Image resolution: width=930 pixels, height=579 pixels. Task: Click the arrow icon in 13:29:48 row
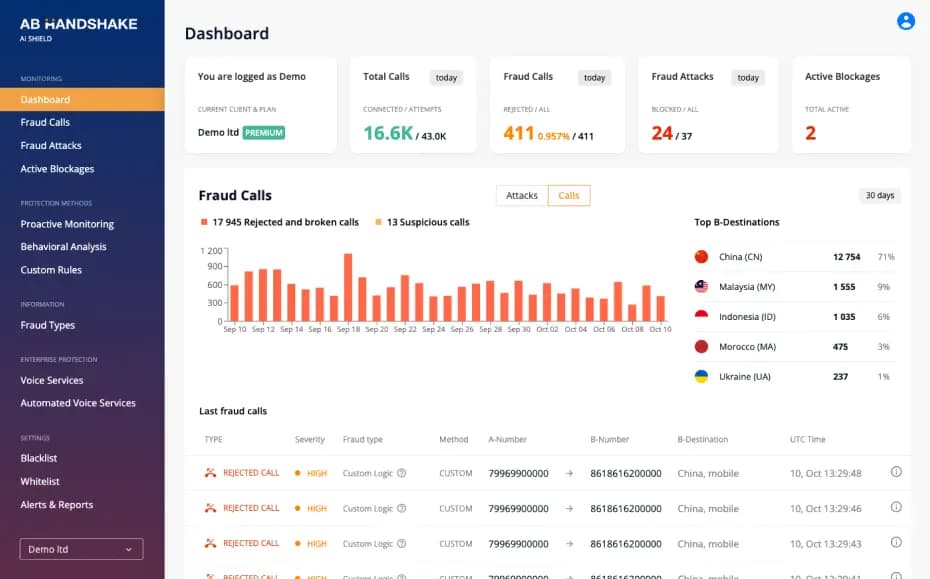[569, 473]
